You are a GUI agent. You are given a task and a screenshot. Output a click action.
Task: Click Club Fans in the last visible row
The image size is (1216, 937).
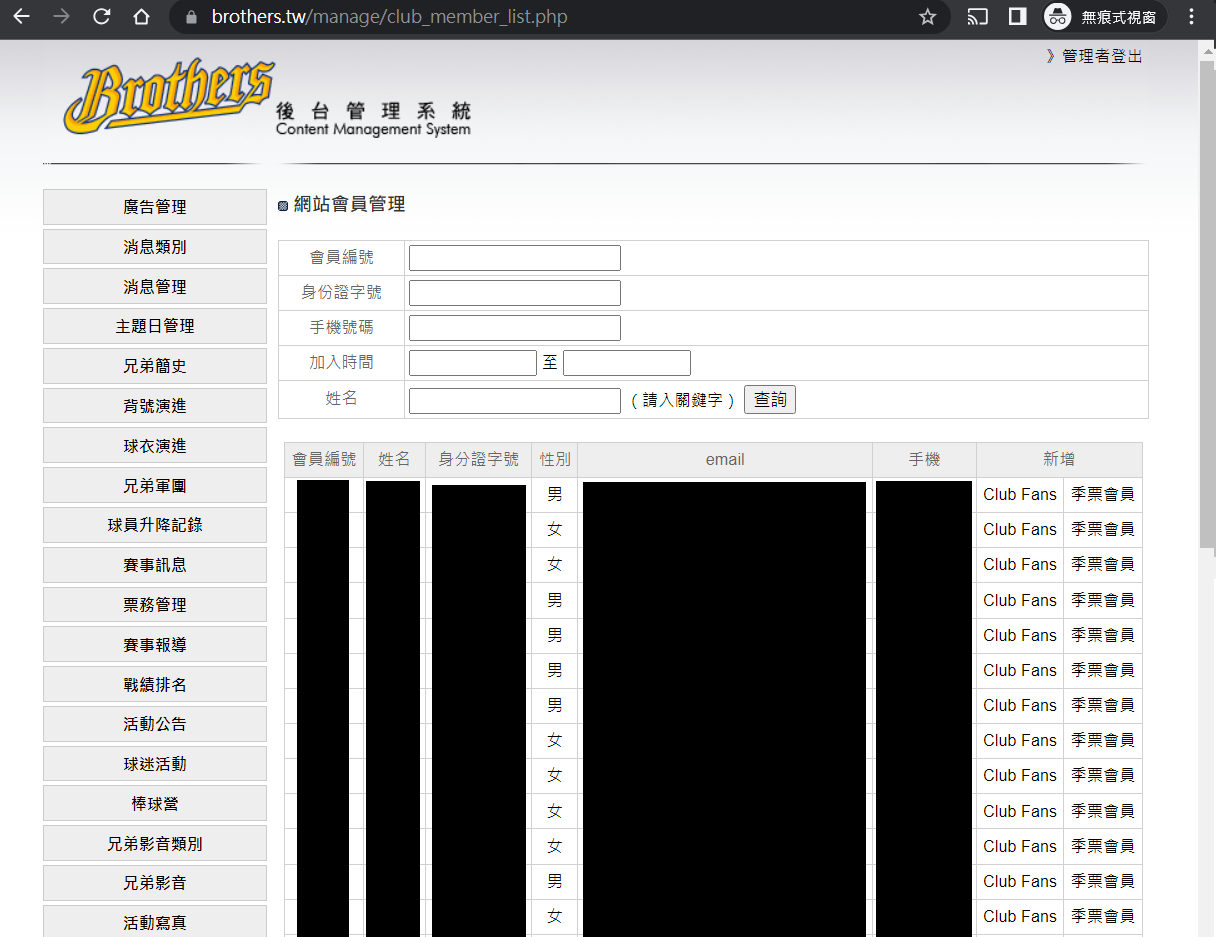click(1020, 916)
